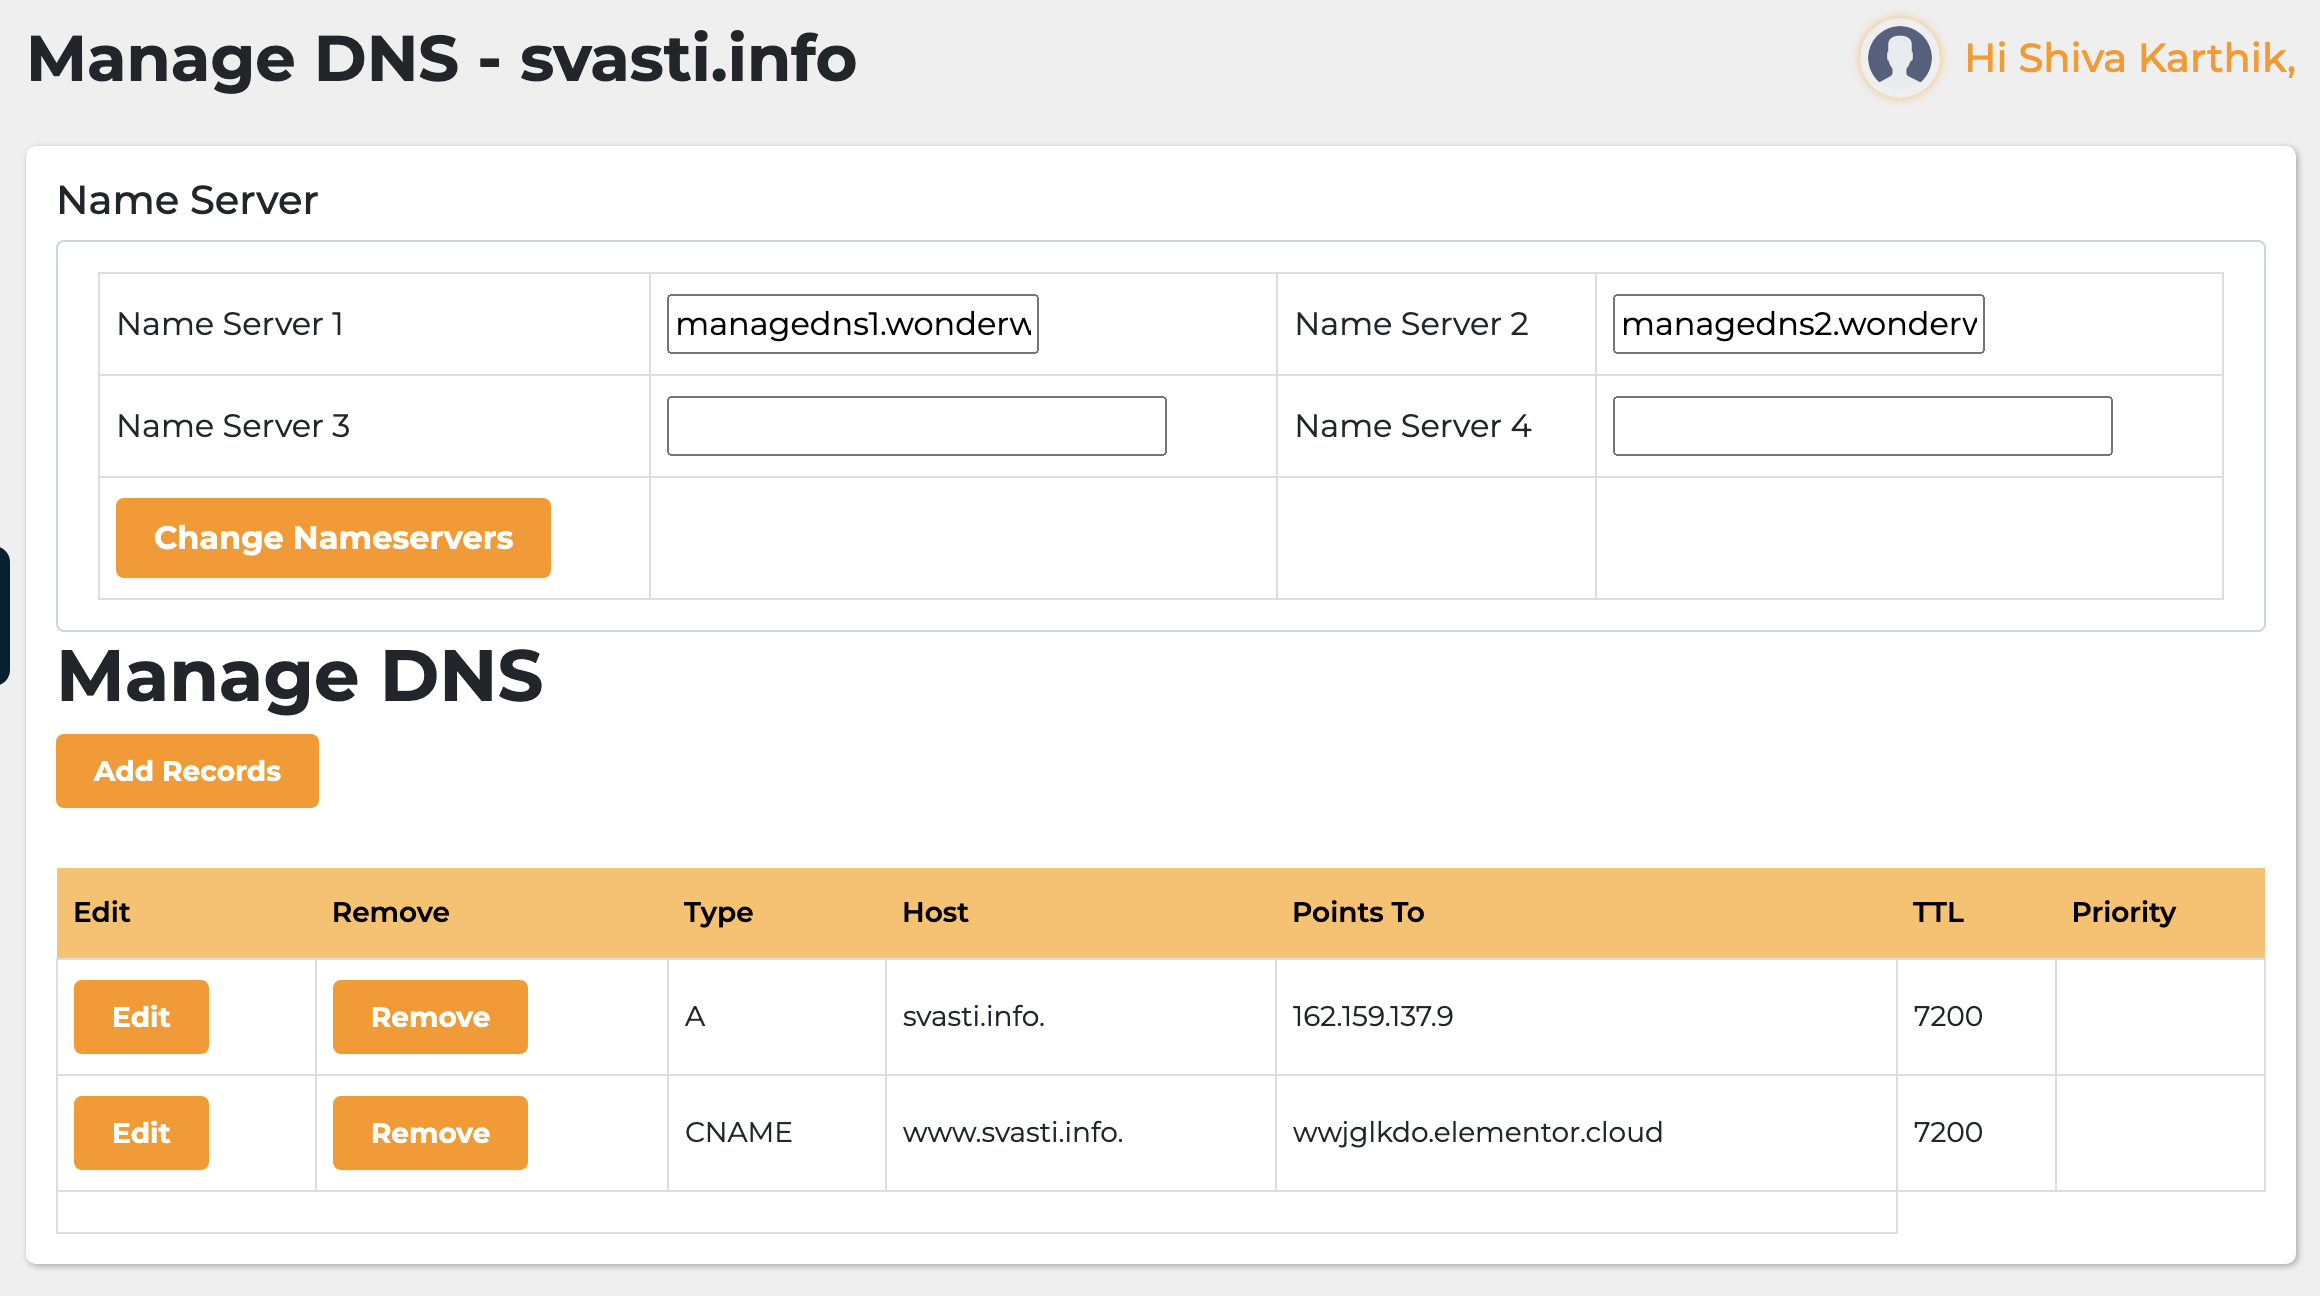Click the Priority column header

(x=2123, y=912)
